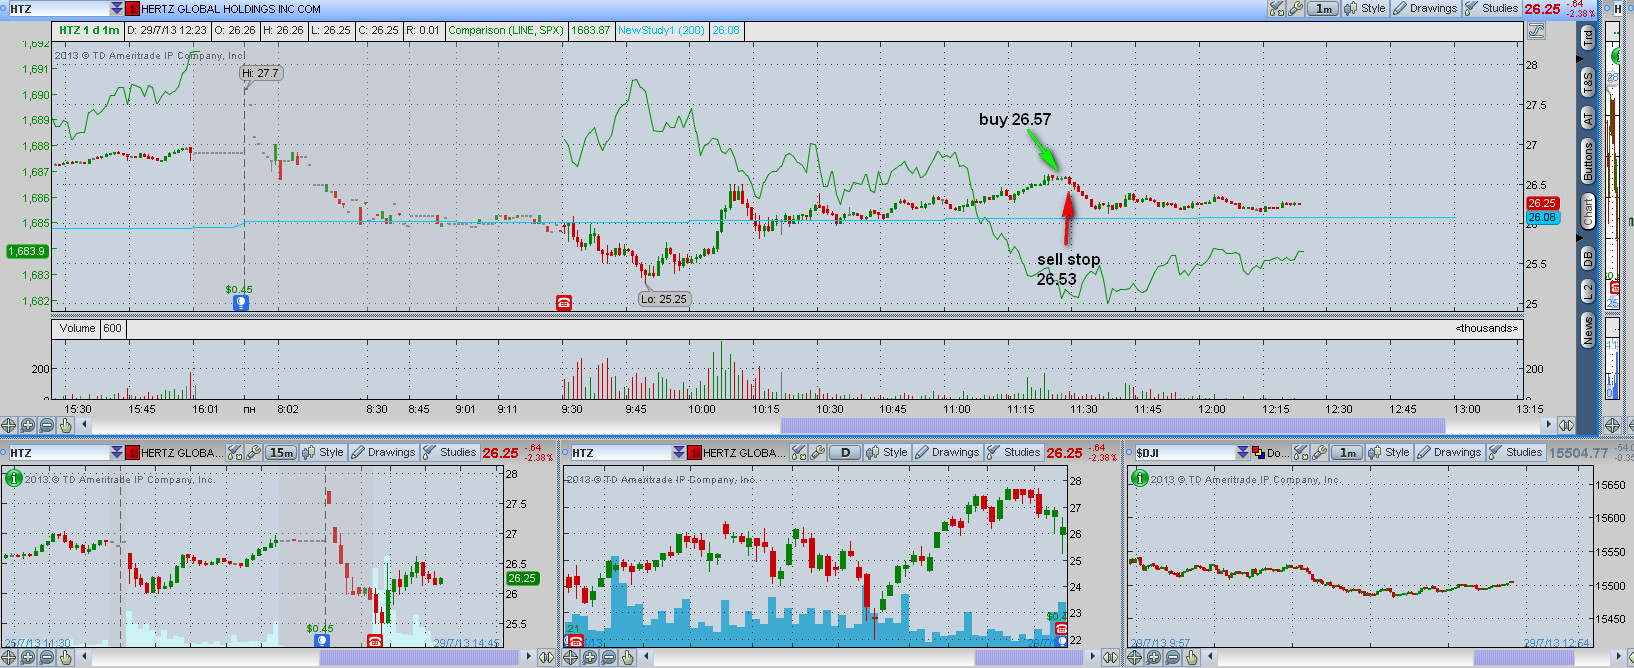Viewport: 1634px width, 668px height.
Task: Open Studies menu on $DJI chart
Action: coord(1515,453)
